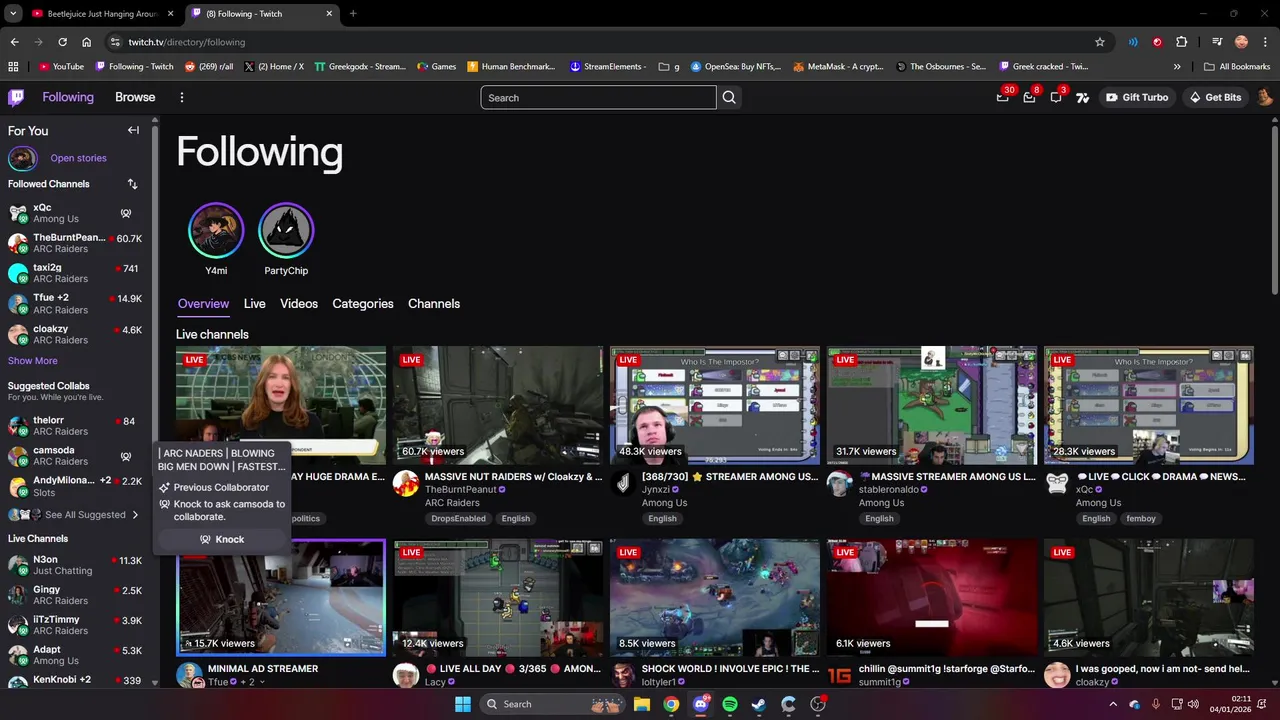Open Y4mi story avatar
Viewport: 1280px width, 720px height.
coord(216,230)
